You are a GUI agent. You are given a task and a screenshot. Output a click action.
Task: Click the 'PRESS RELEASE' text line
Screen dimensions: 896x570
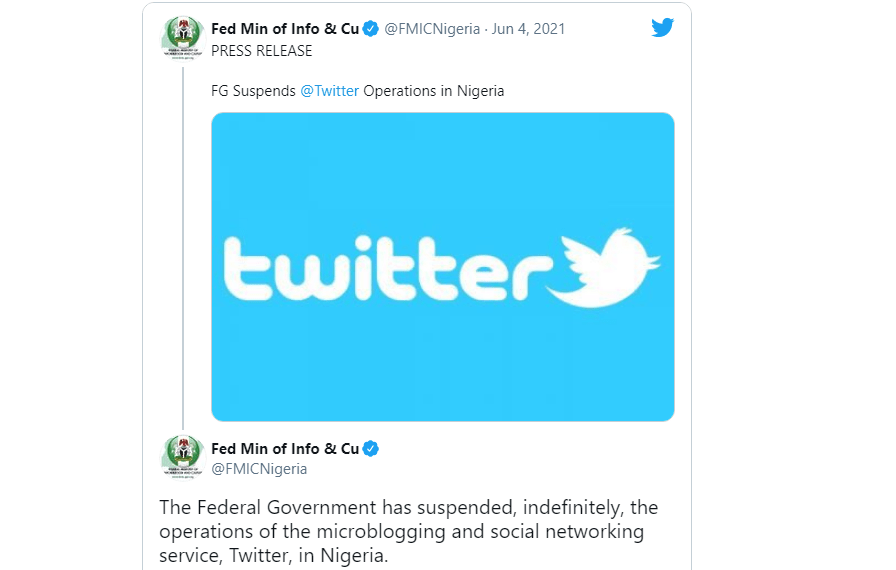pos(262,51)
